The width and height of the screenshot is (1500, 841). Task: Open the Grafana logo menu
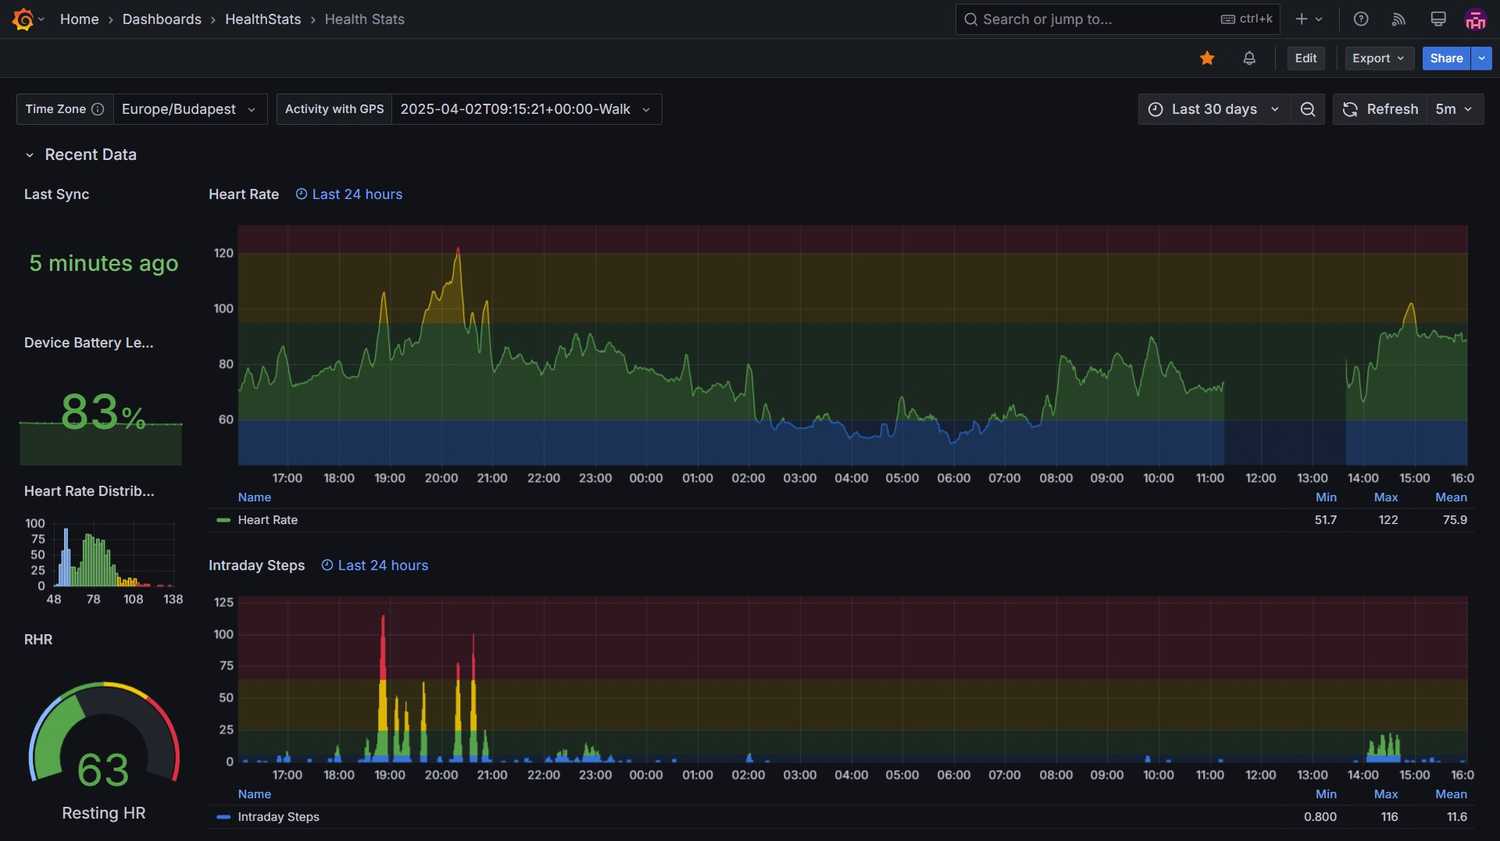(23, 19)
